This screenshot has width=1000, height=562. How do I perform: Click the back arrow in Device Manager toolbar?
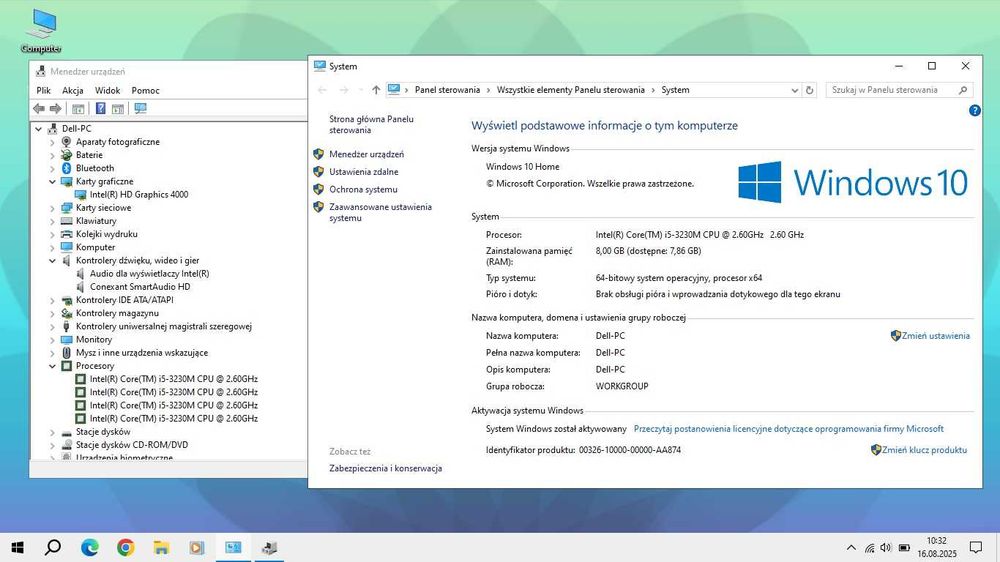tap(39, 108)
